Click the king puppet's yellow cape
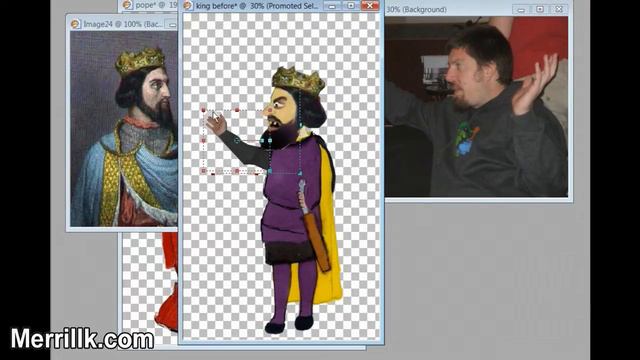Viewport: 640px width, 360px height. (x=329, y=229)
